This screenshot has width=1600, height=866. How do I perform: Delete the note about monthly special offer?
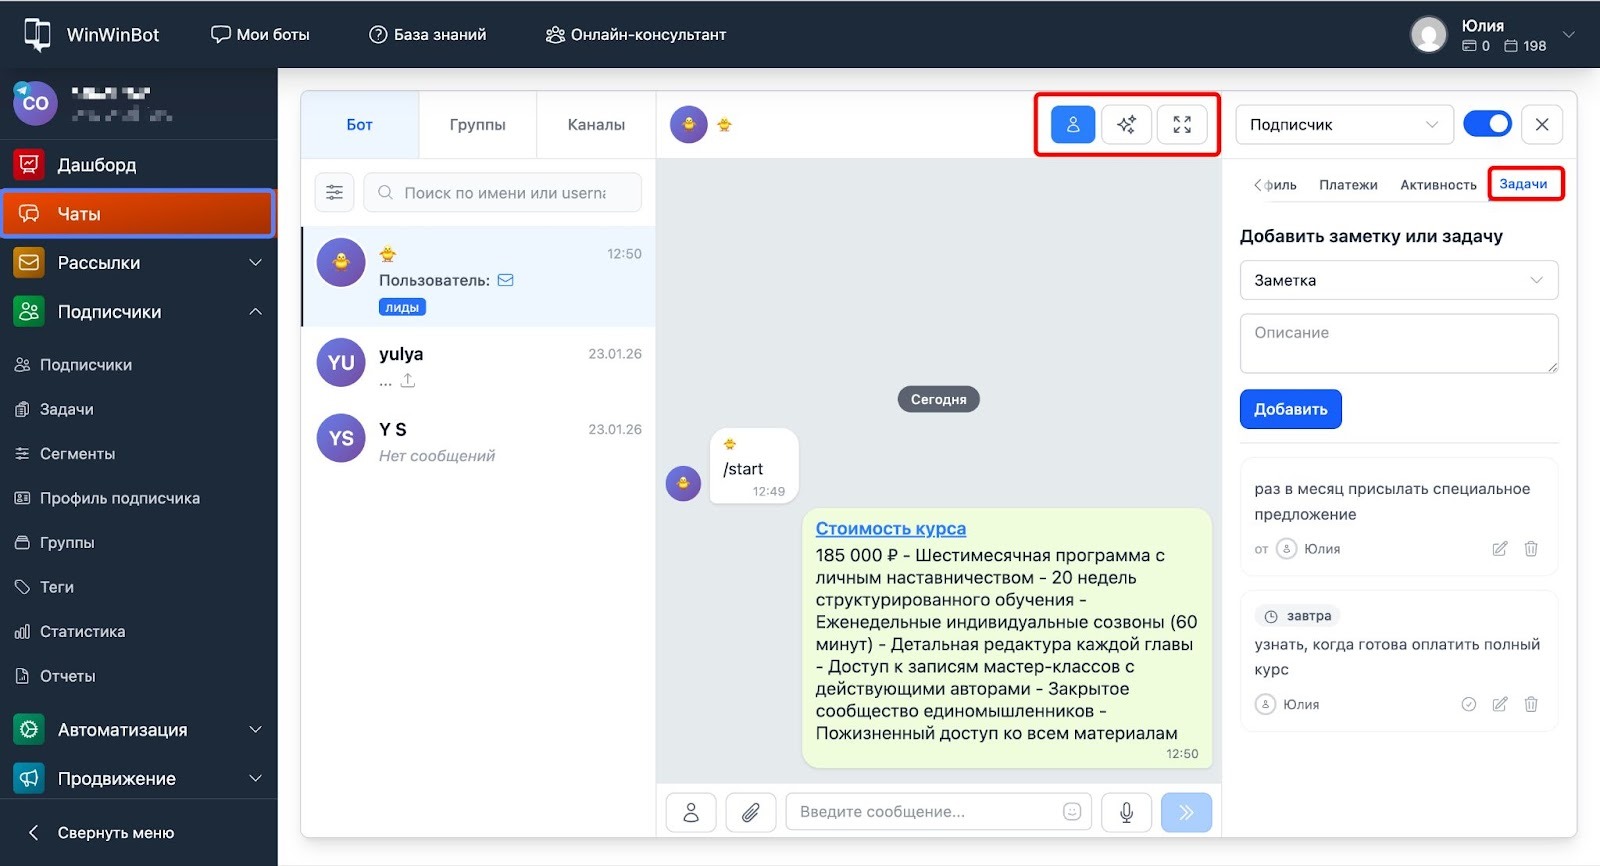[x=1530, y=549]
